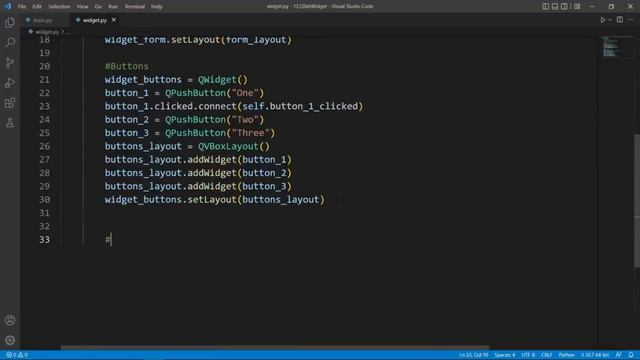
Task: Open the Explorer view in activity bar
Action: click(10, 22)
